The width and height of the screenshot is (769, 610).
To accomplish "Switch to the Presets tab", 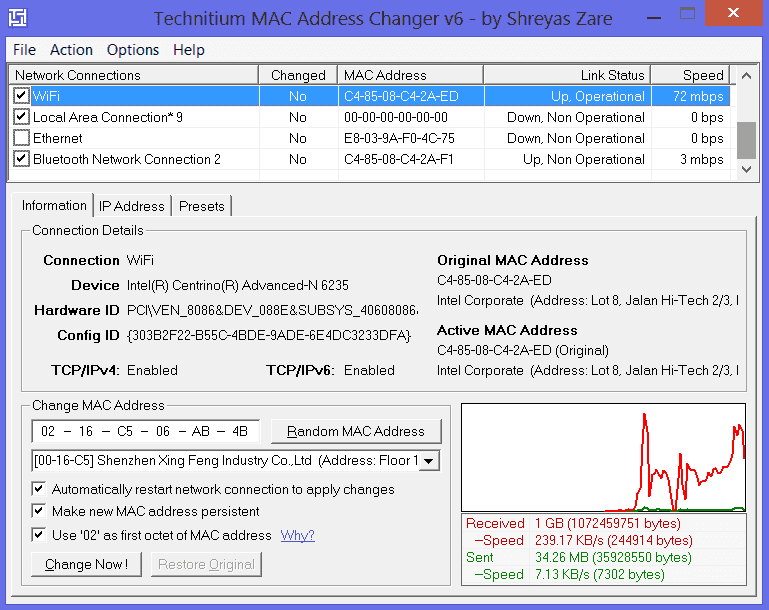I will [x=202, y=206].
